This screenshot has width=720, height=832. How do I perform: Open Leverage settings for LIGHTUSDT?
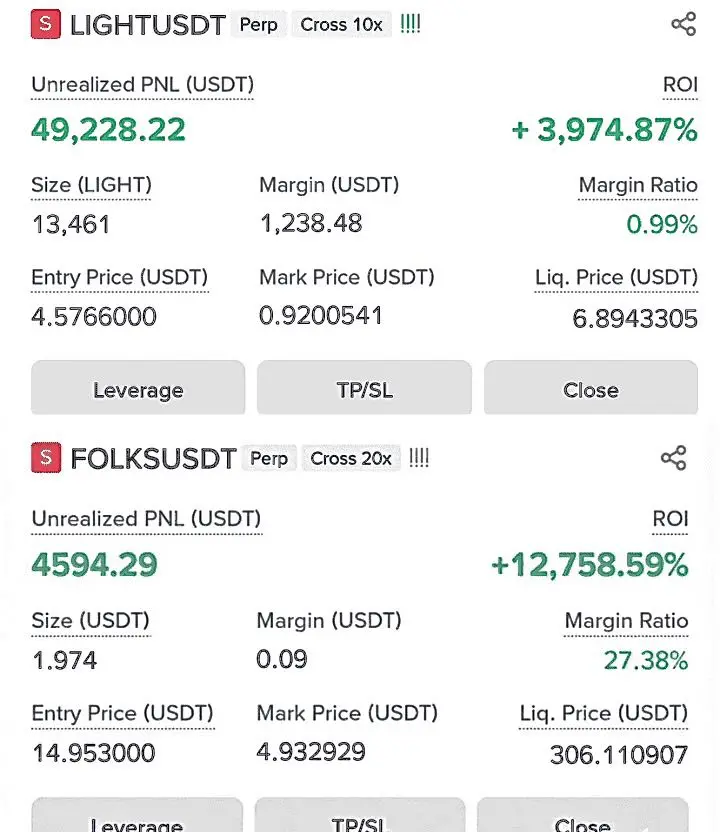pyautogui.click(x=138, y=388)
